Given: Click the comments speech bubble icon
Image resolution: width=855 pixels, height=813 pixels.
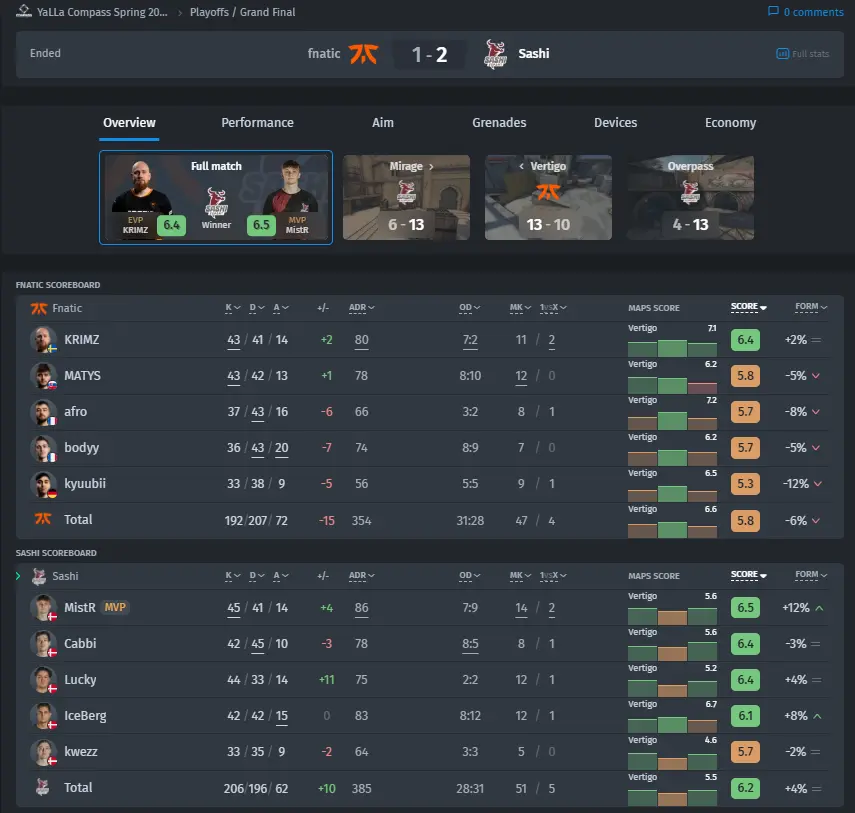Looking at the screenshot, I should (x=773, y=11).
